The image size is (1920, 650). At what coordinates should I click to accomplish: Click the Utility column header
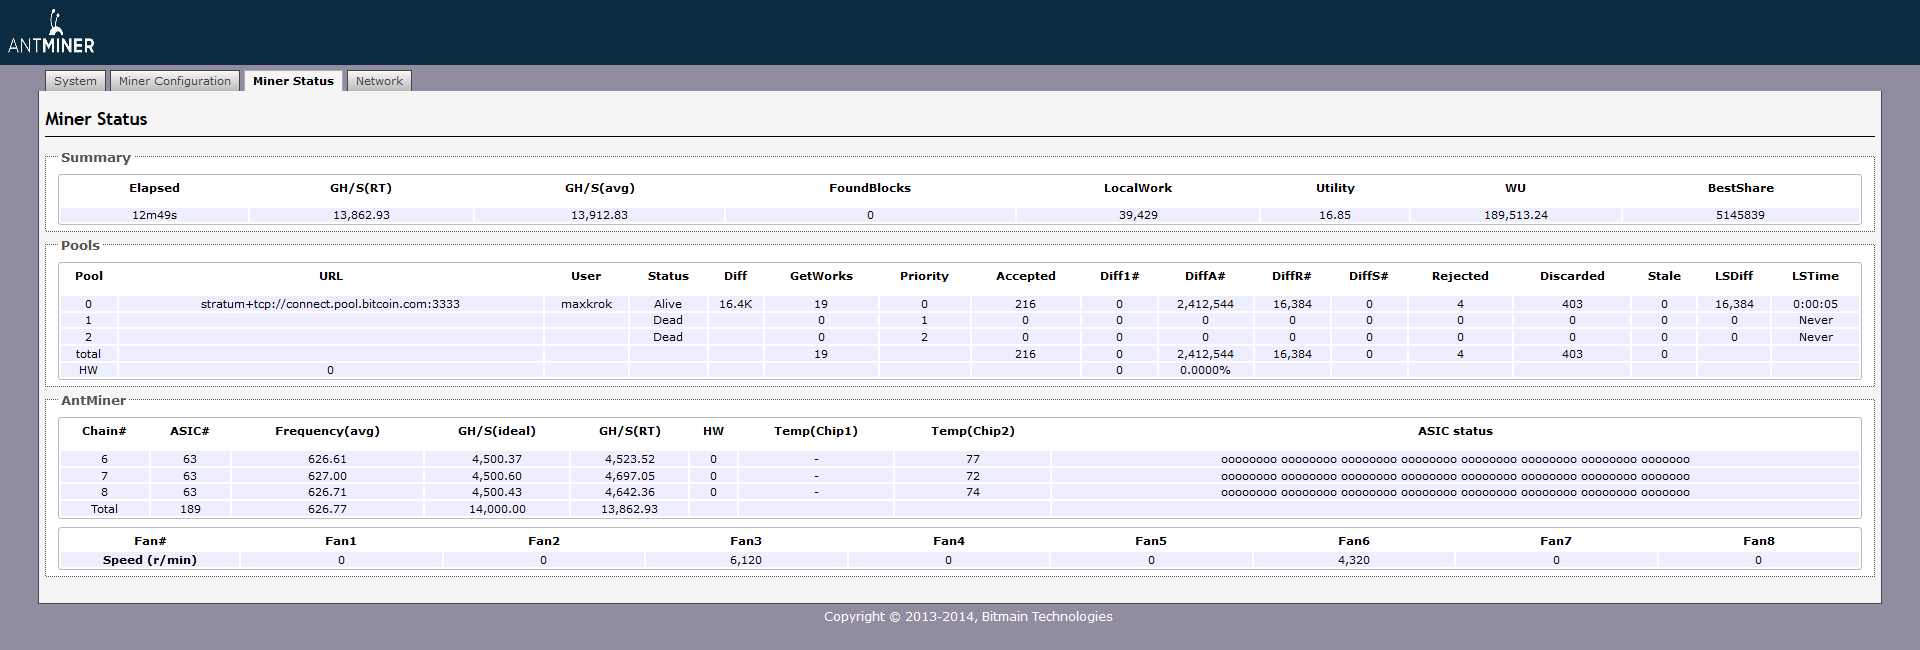click(x=1335, y=188)
